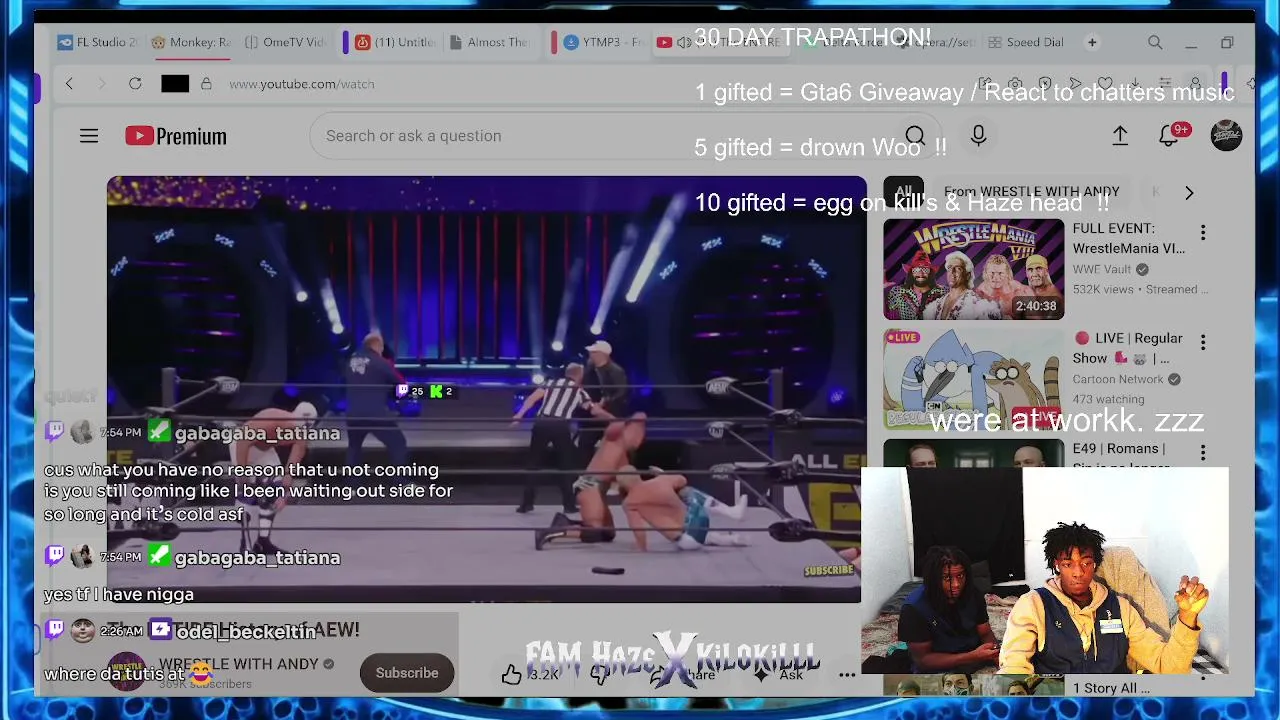This screenshot has height=720, width=1280.
Task: Like the video with the thumbs-up icon
Action: (x=512, y=674)
